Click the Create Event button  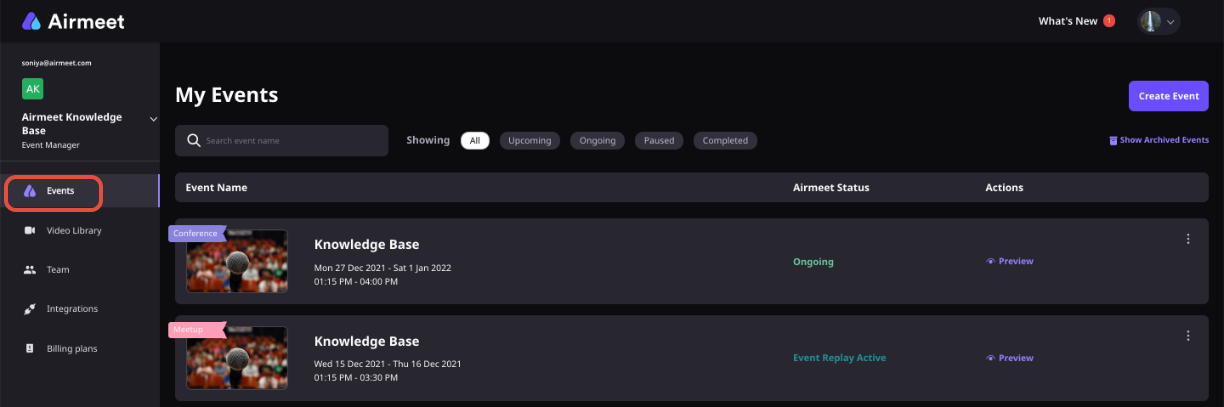(x=1169, y=96)
